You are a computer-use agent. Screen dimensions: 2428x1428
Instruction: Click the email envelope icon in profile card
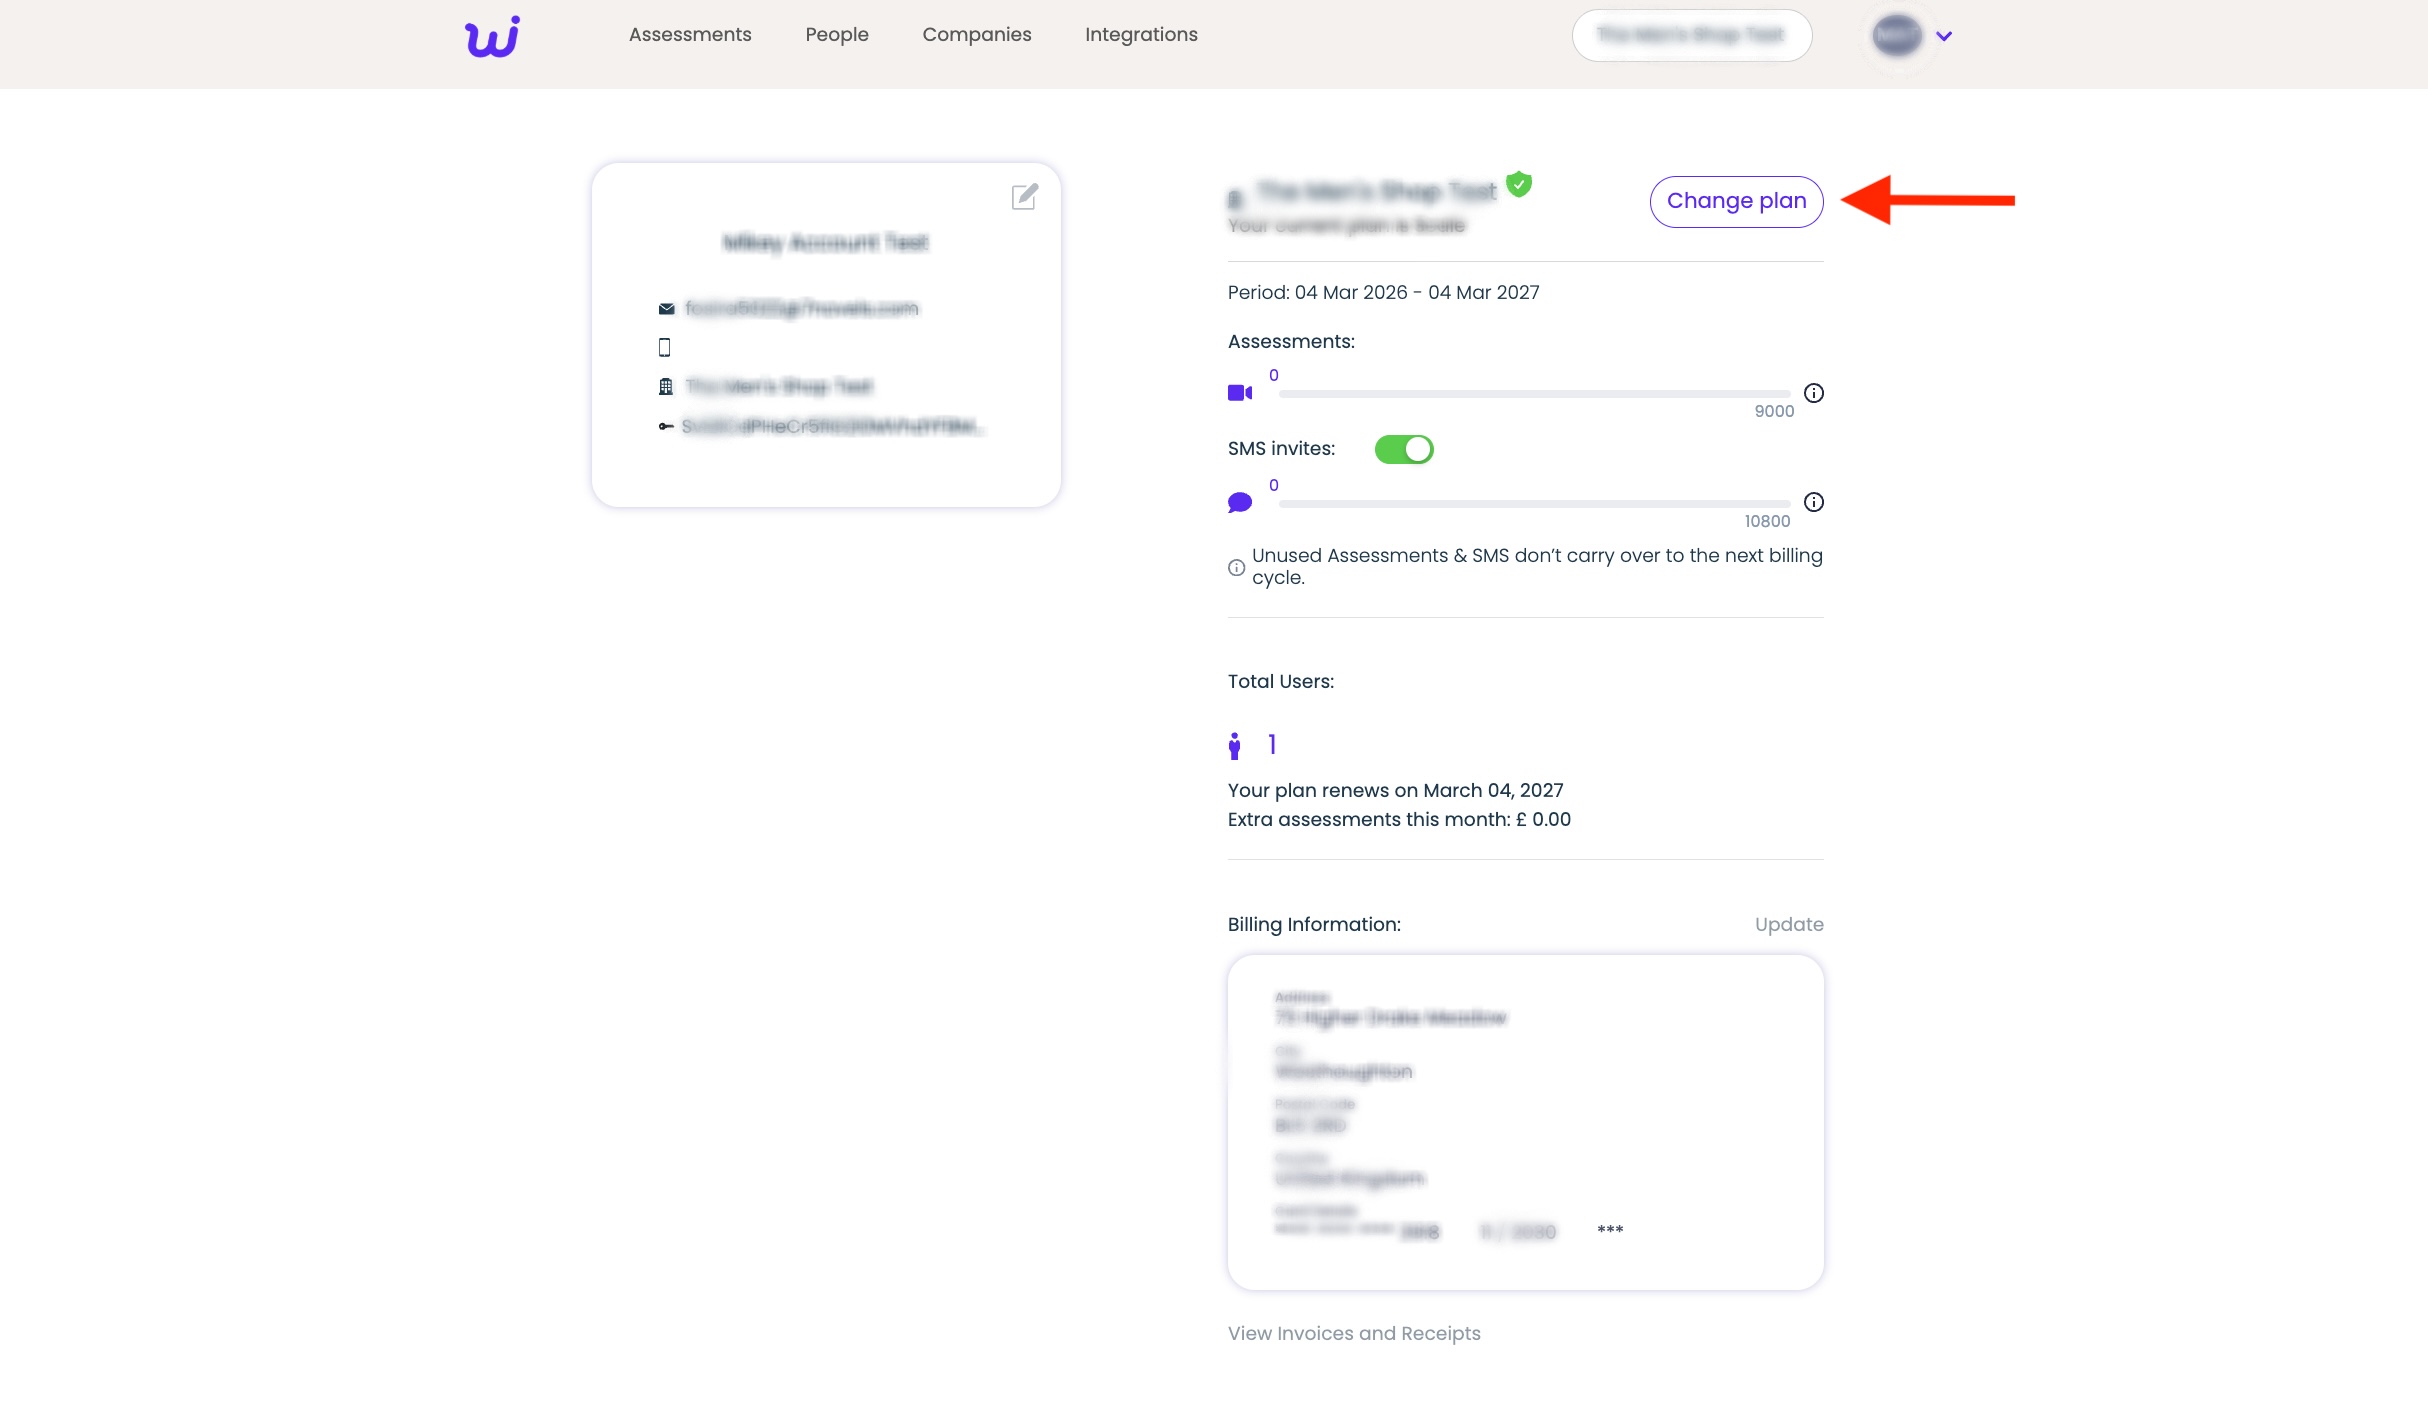pos(666,309)
